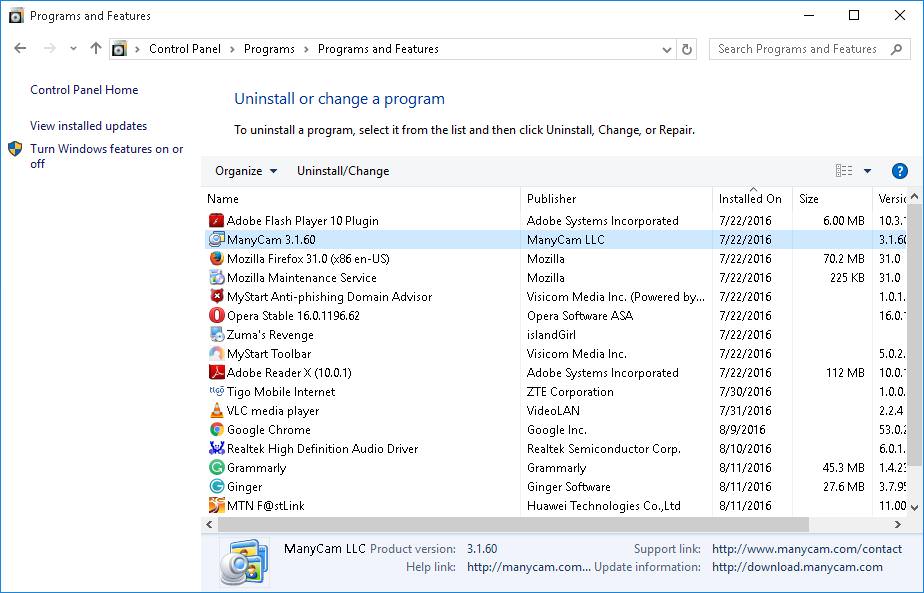Sort by the Publisher column header
This screenshot has width=924, height=593.
pyautogui.click(x=616, y=199)
